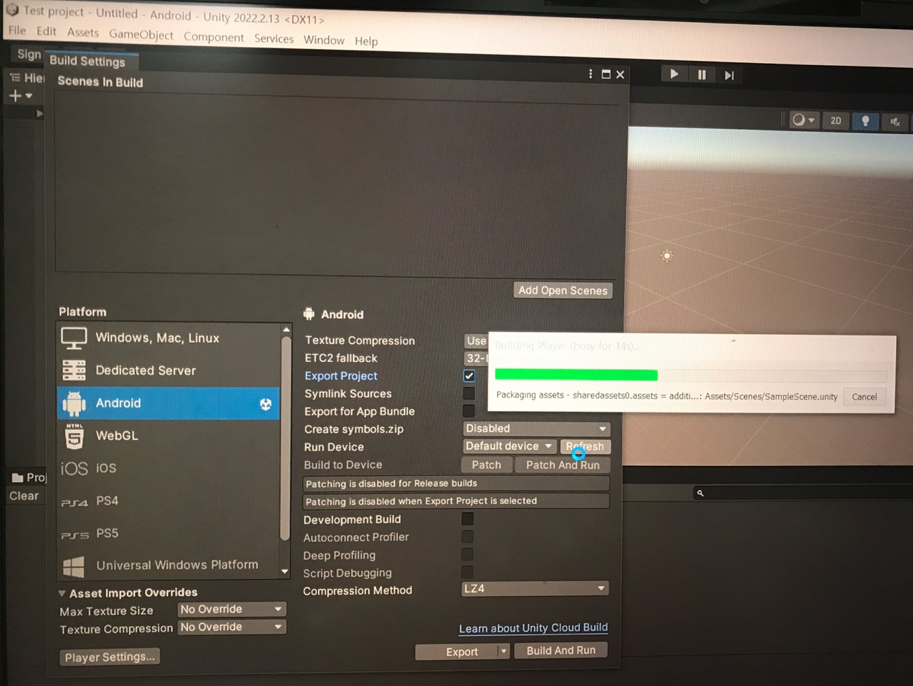
Task: Pause the editor with the pause button
Action: (702, 75)
